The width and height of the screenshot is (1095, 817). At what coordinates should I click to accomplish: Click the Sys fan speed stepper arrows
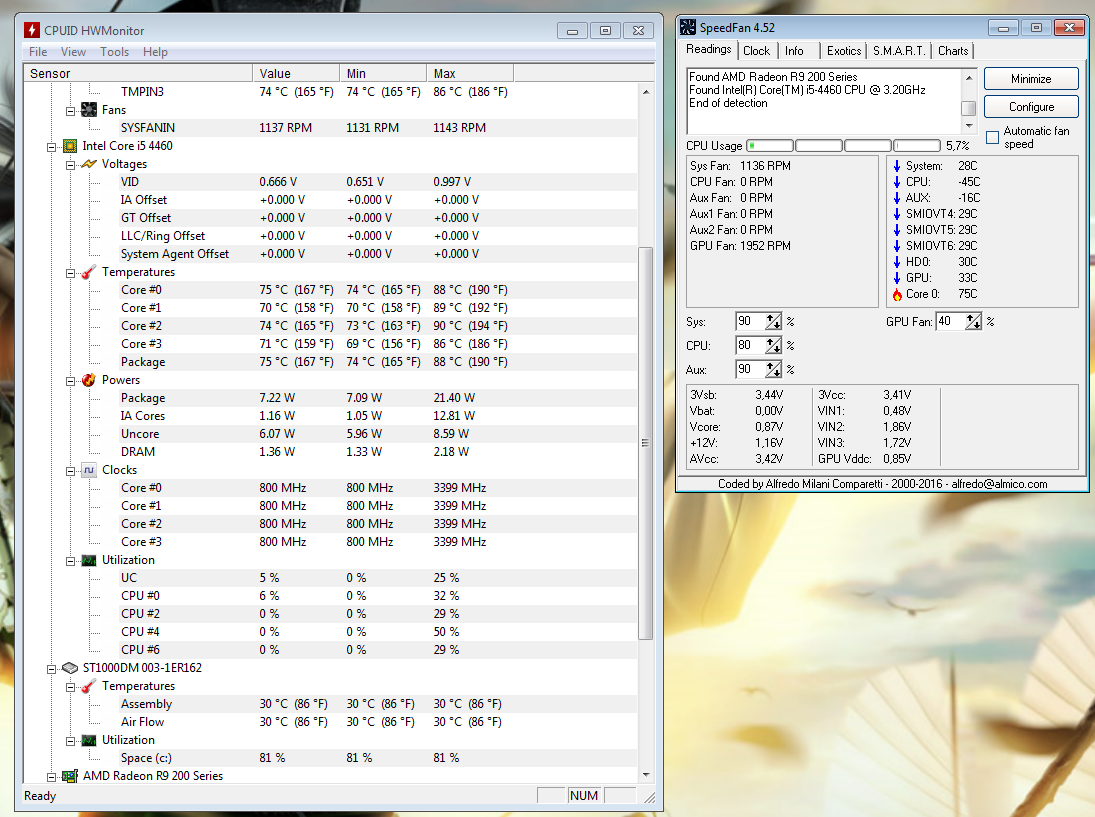click(x=772, y=321)
